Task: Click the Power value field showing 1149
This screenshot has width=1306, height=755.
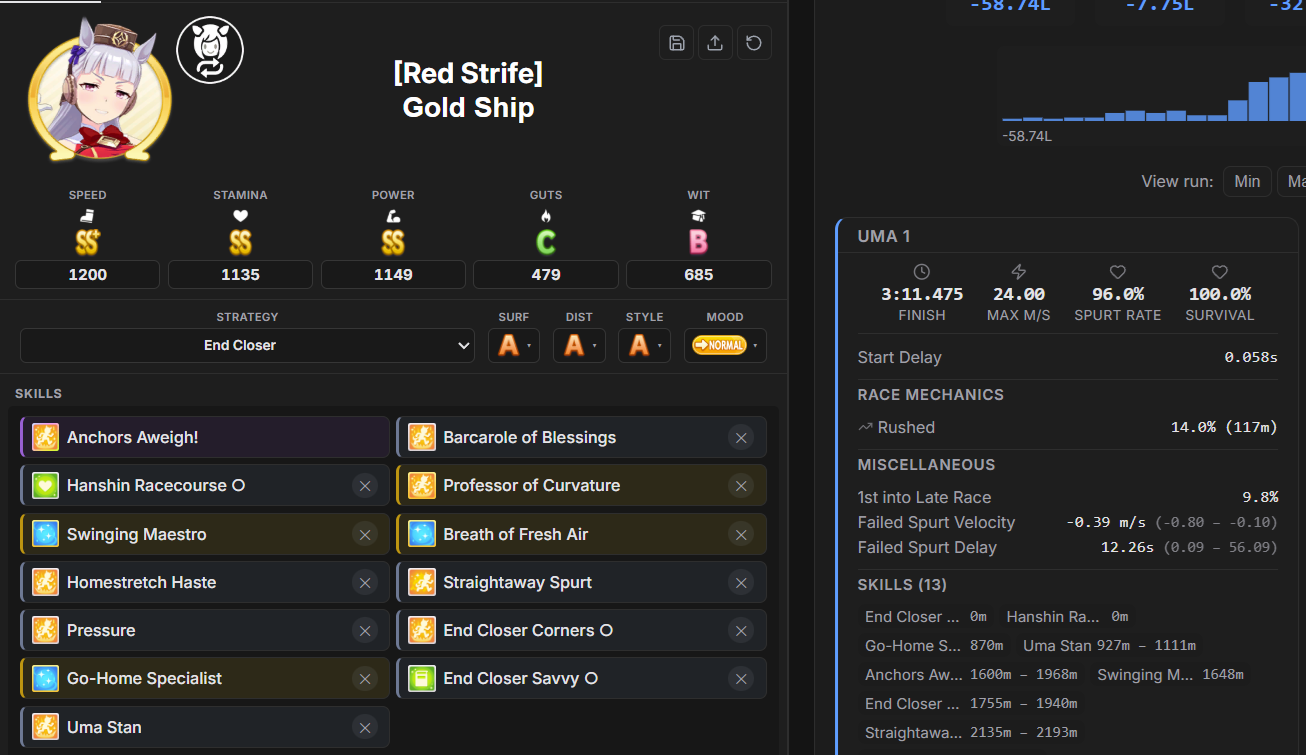Action: click(x=393, y=274)
